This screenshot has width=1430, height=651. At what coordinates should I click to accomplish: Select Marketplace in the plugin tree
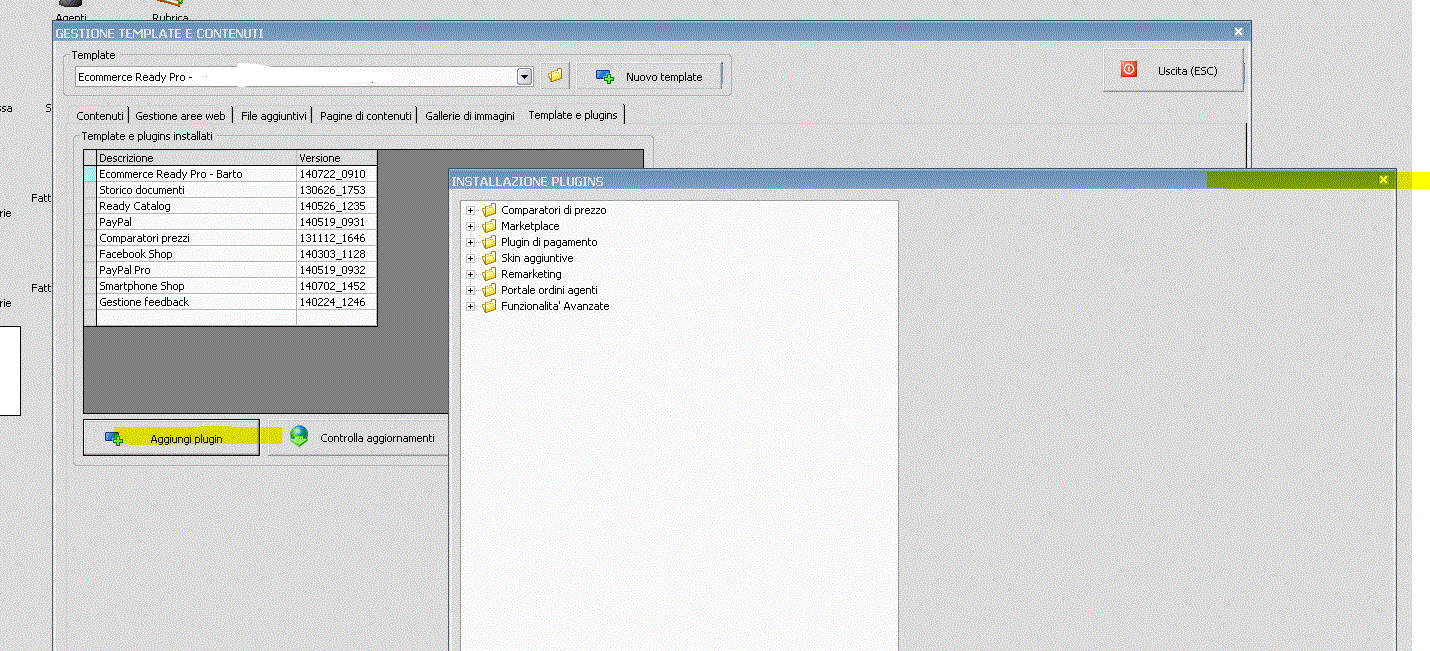(530, 226)
